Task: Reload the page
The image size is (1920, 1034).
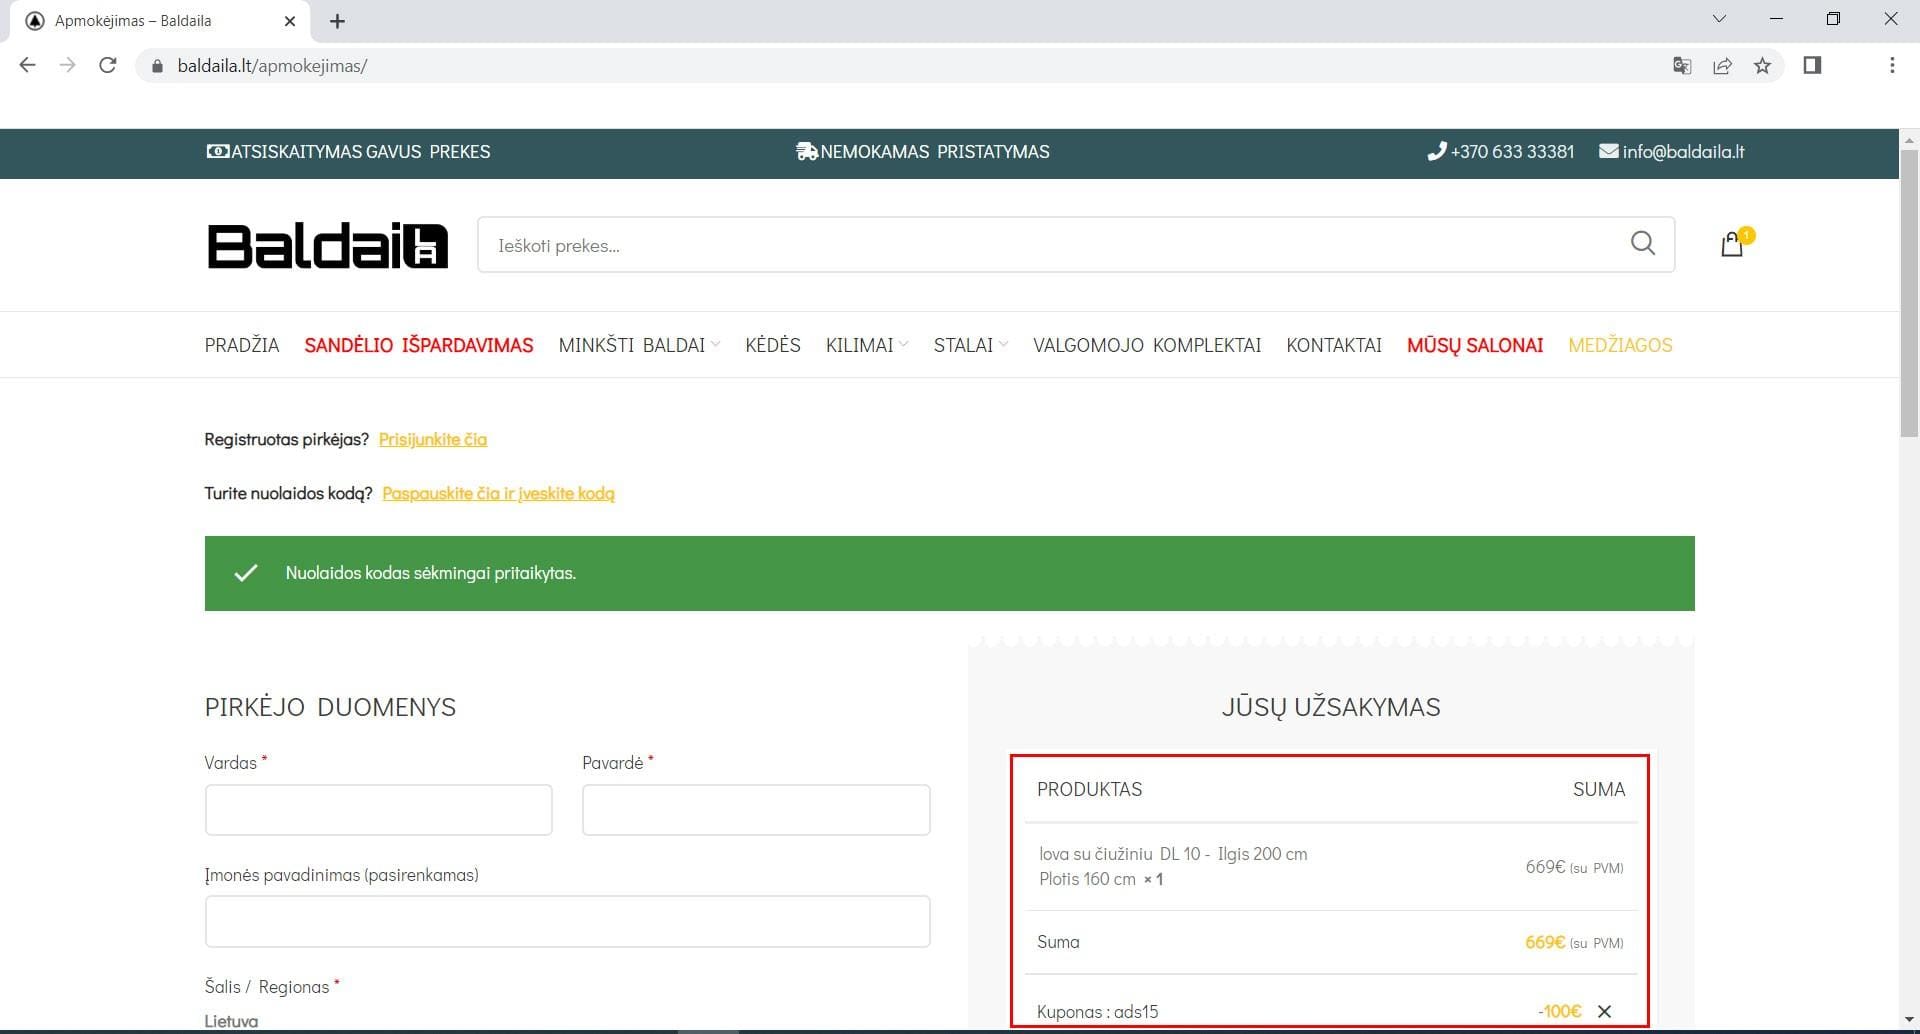Action: (x=108, y=65)
